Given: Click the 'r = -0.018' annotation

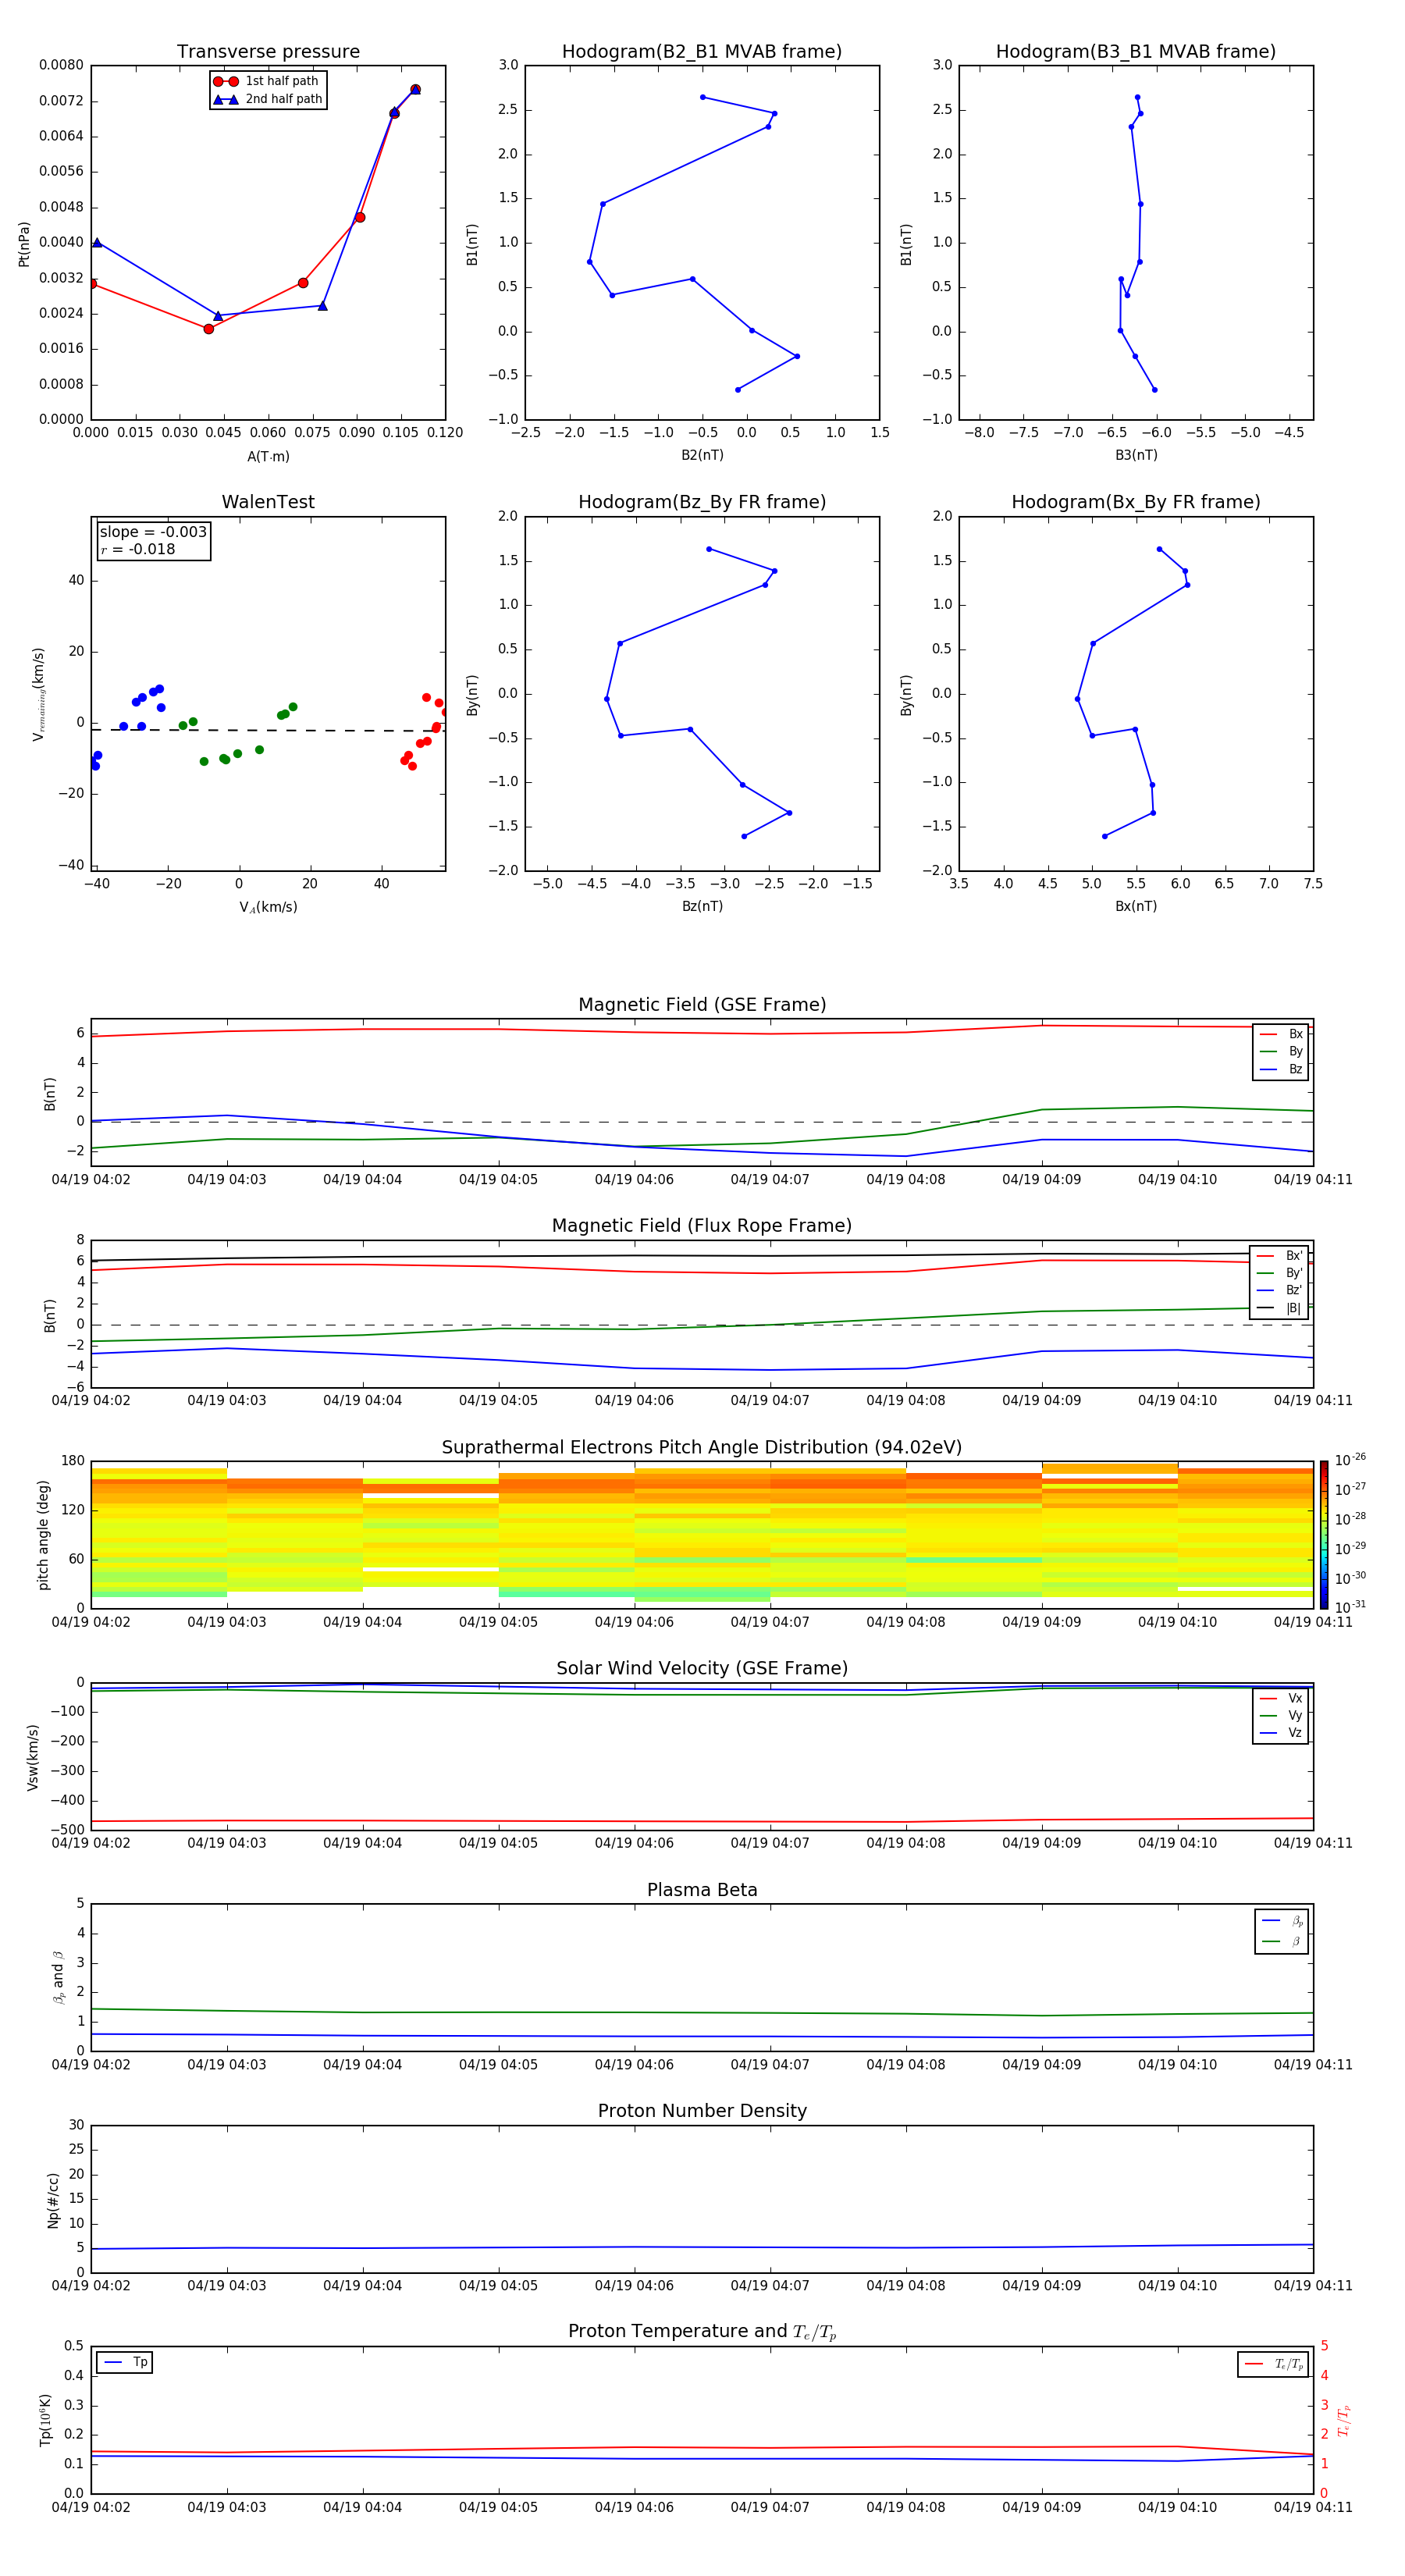Looking at the screenshot, I should tap(137, 549).
